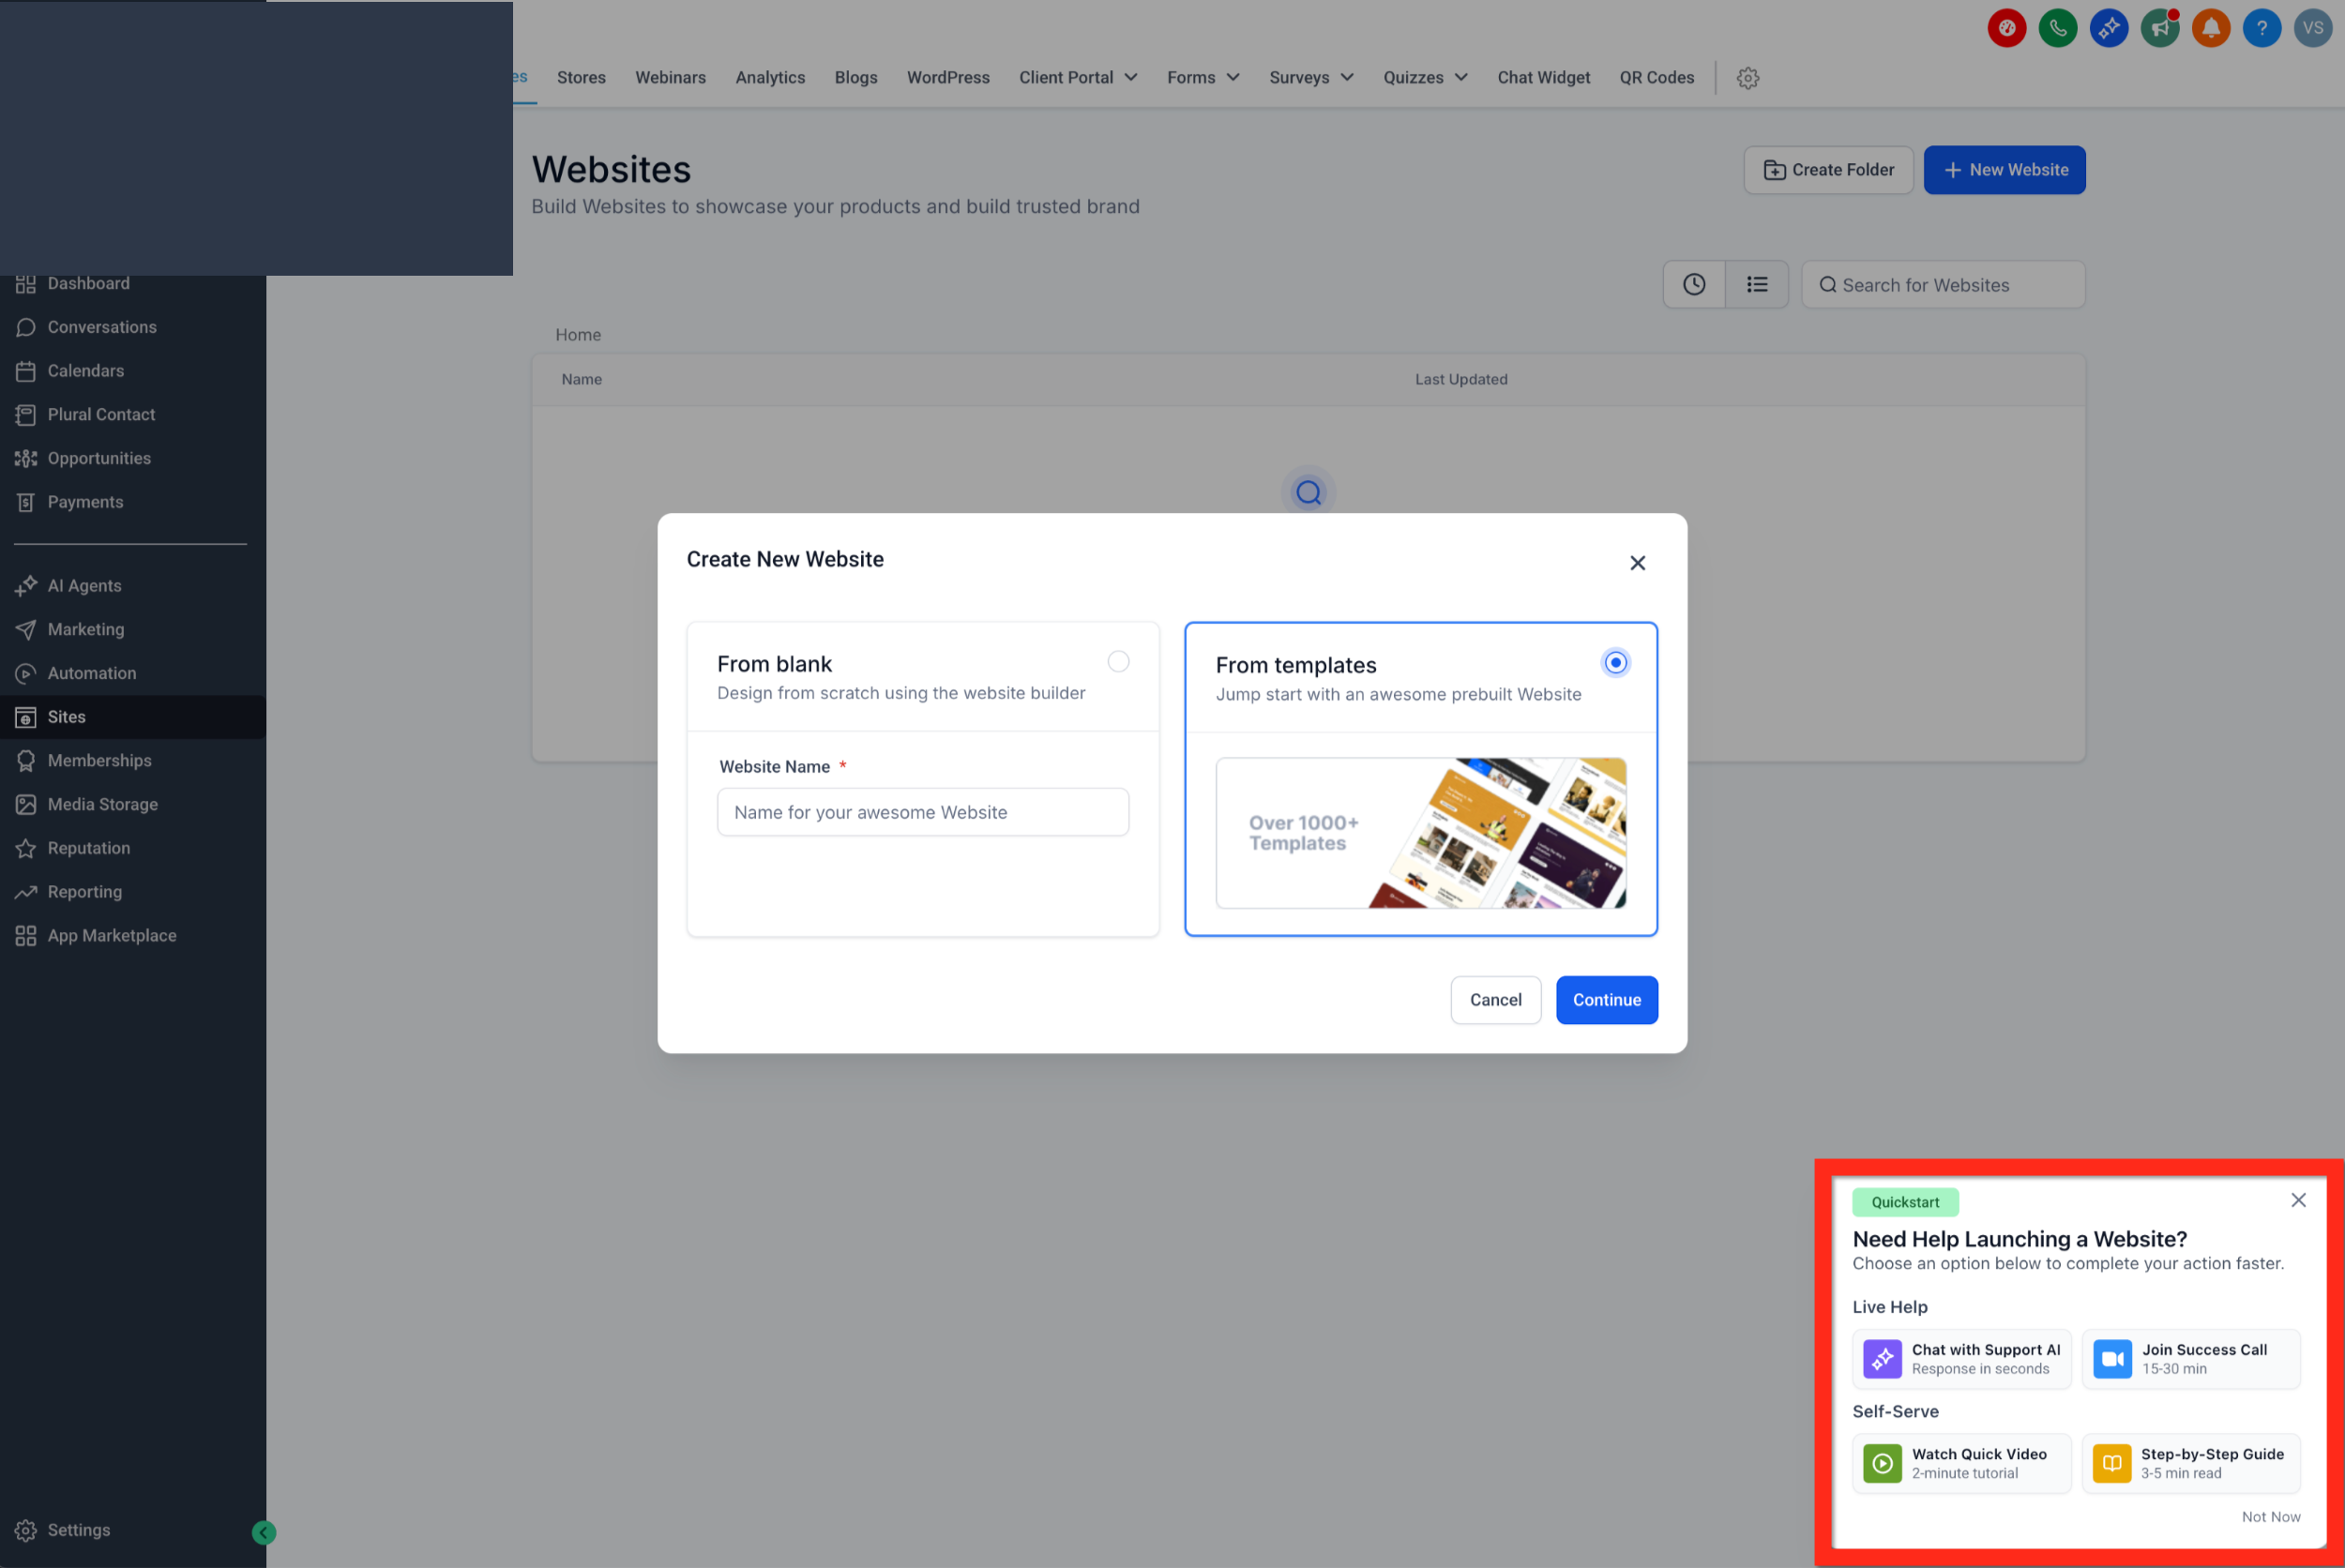Viewport: 2345px width, 1568px height.
Task: Switch to the Analytics tab
Action: click(770, 78)
